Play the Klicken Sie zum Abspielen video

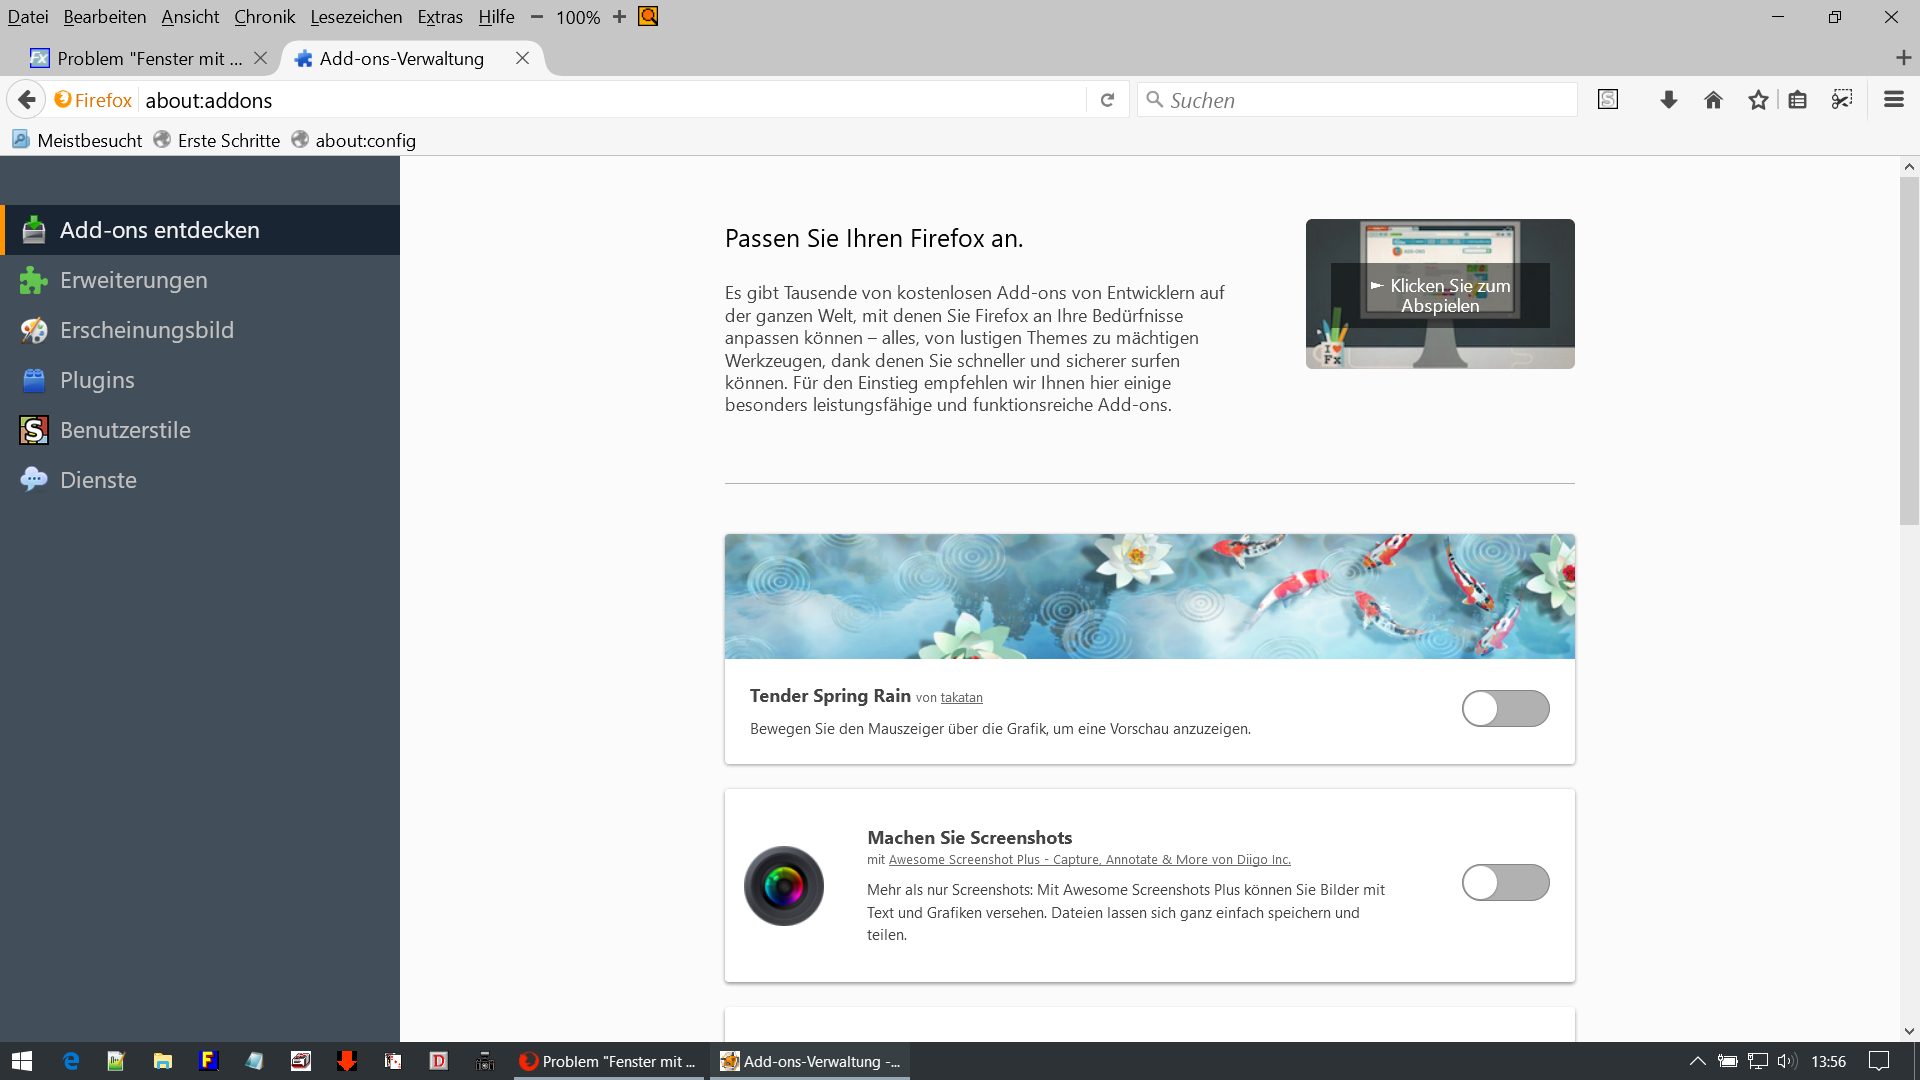(1439, 294)
